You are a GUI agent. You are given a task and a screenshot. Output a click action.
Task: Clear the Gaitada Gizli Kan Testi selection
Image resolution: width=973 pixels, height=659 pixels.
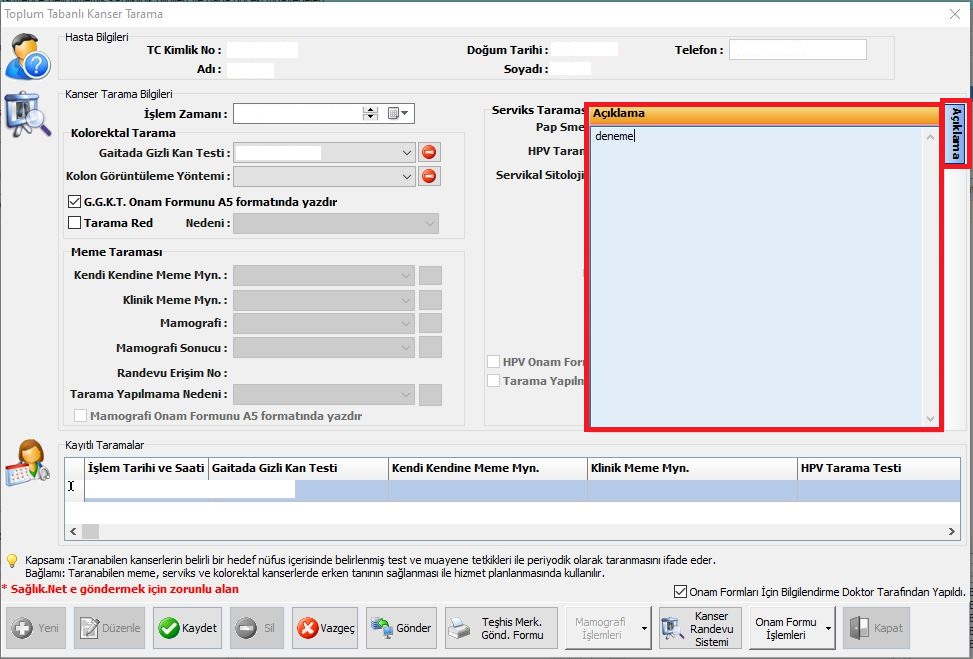[429, 153]
